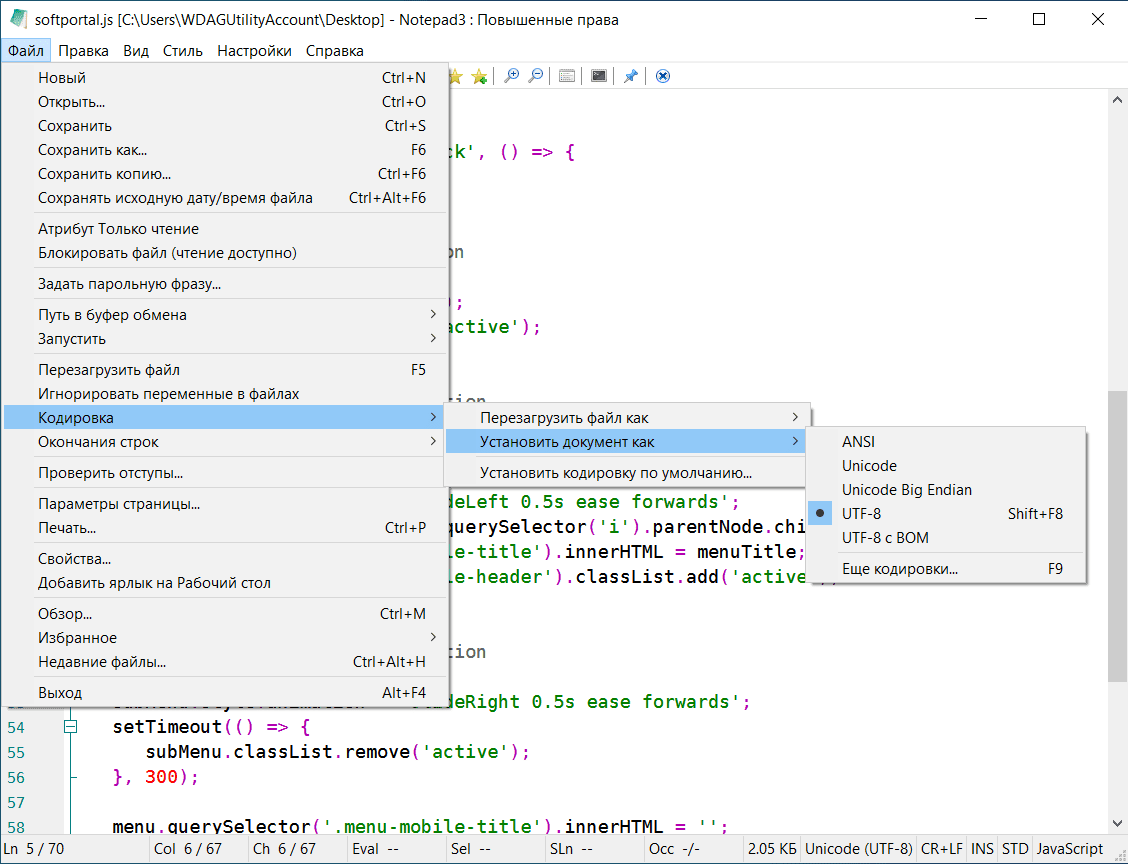Image resolution: width=1128 pixels, height=864 pixels.
Task: Click Установить кодировку по умолчанию...
Action: [x=615, y=473]
